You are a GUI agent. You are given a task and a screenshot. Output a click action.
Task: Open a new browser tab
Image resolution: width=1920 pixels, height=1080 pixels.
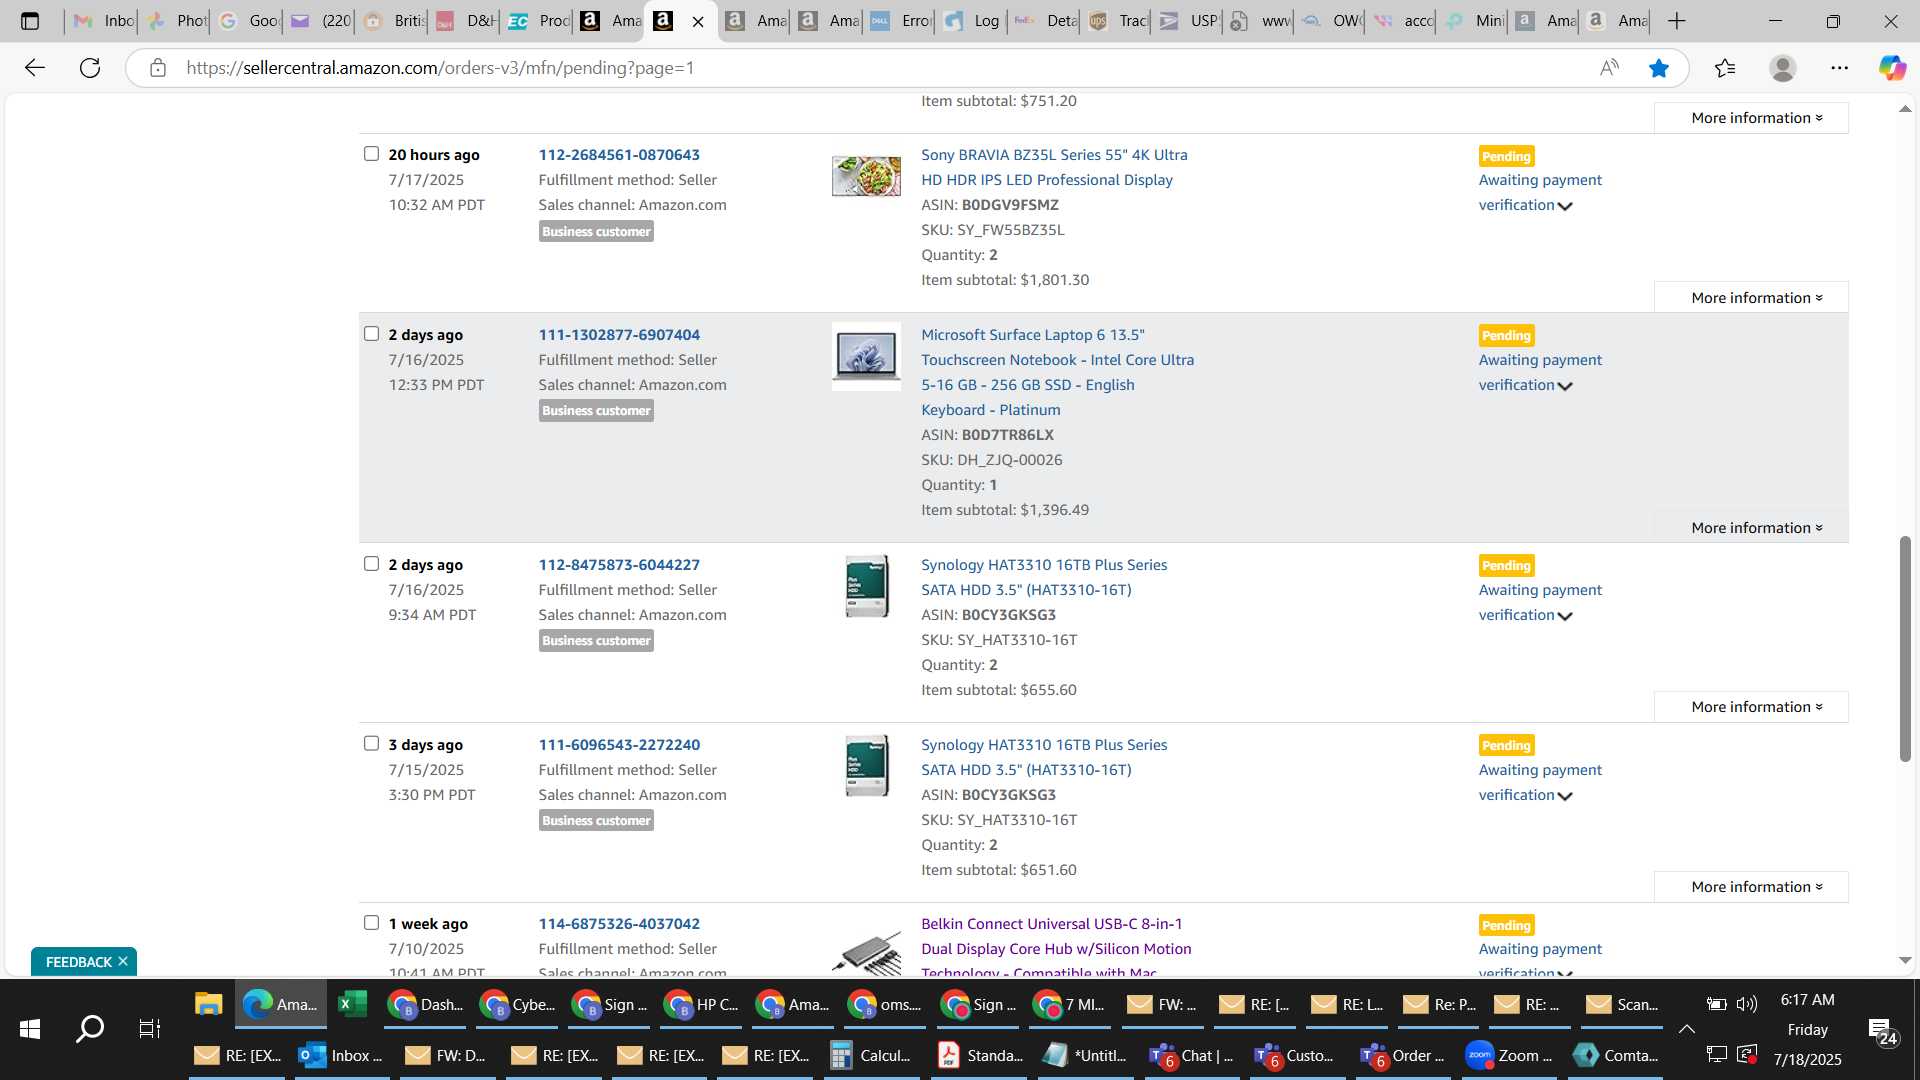coord(1677,21)
